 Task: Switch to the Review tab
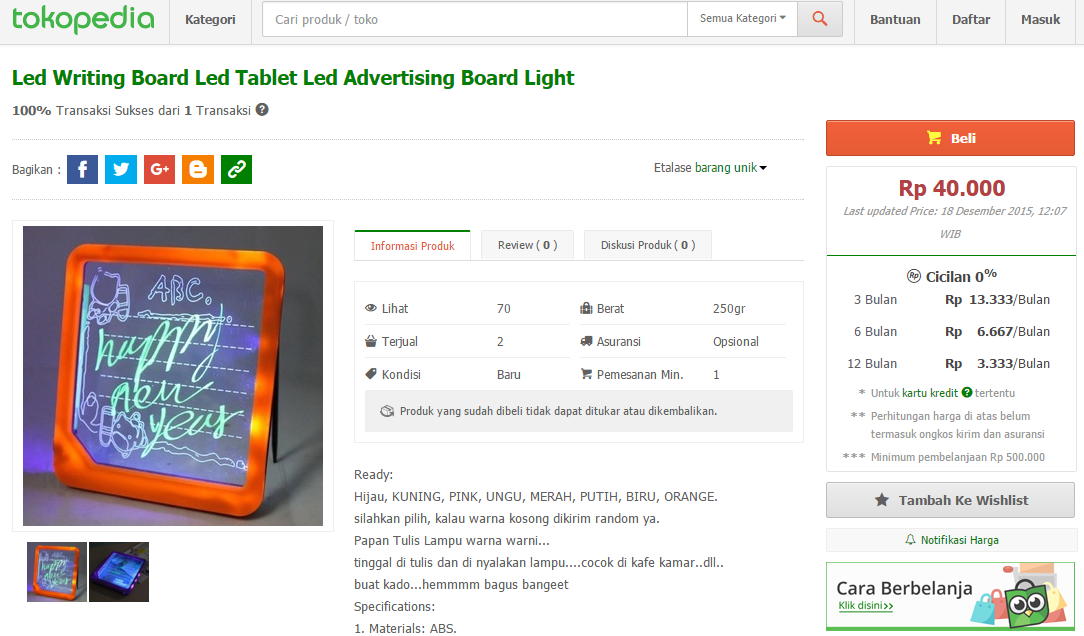coord(527,244)
